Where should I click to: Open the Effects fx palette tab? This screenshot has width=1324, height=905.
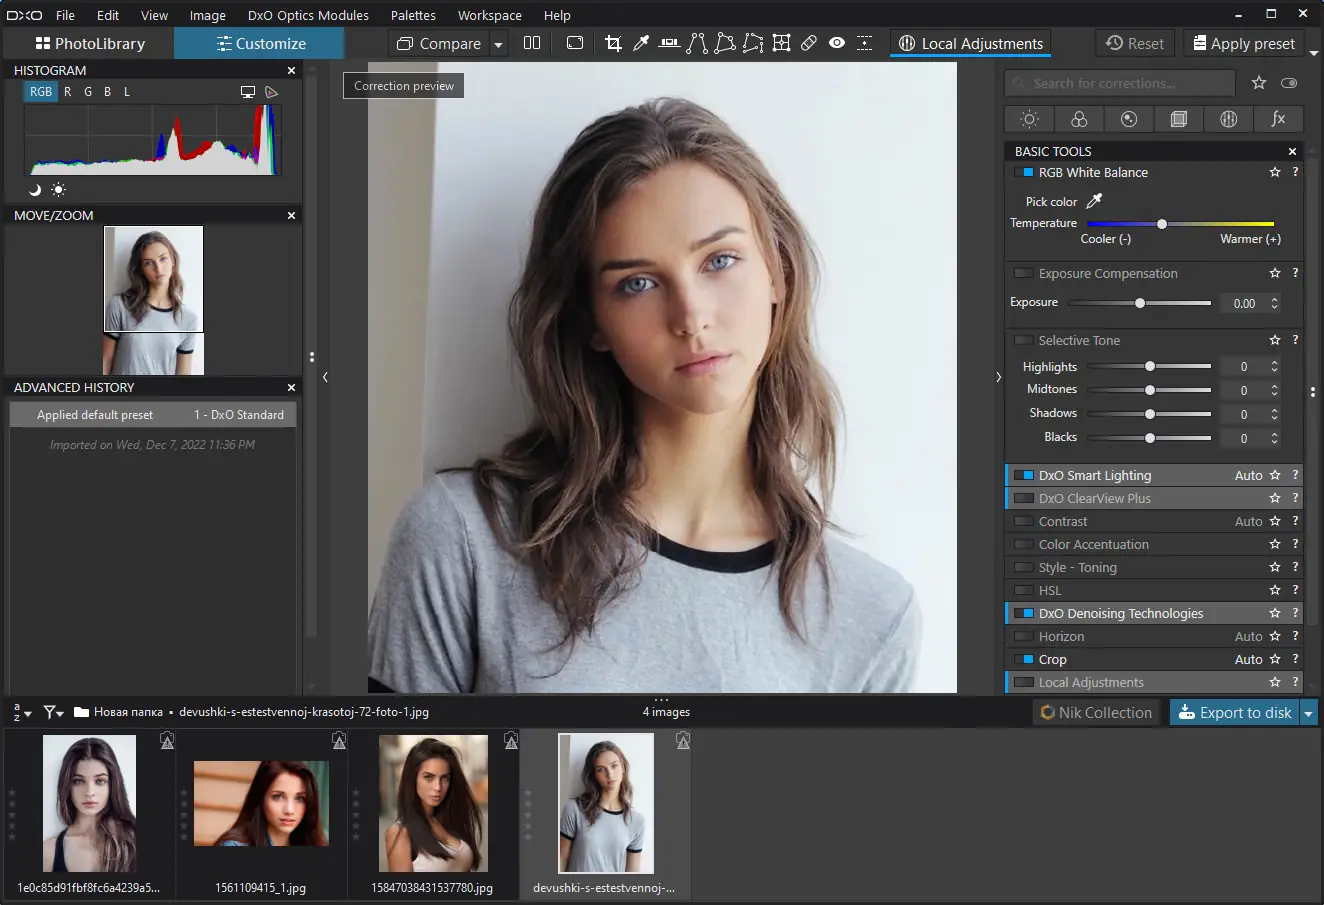coord(1278,119)
